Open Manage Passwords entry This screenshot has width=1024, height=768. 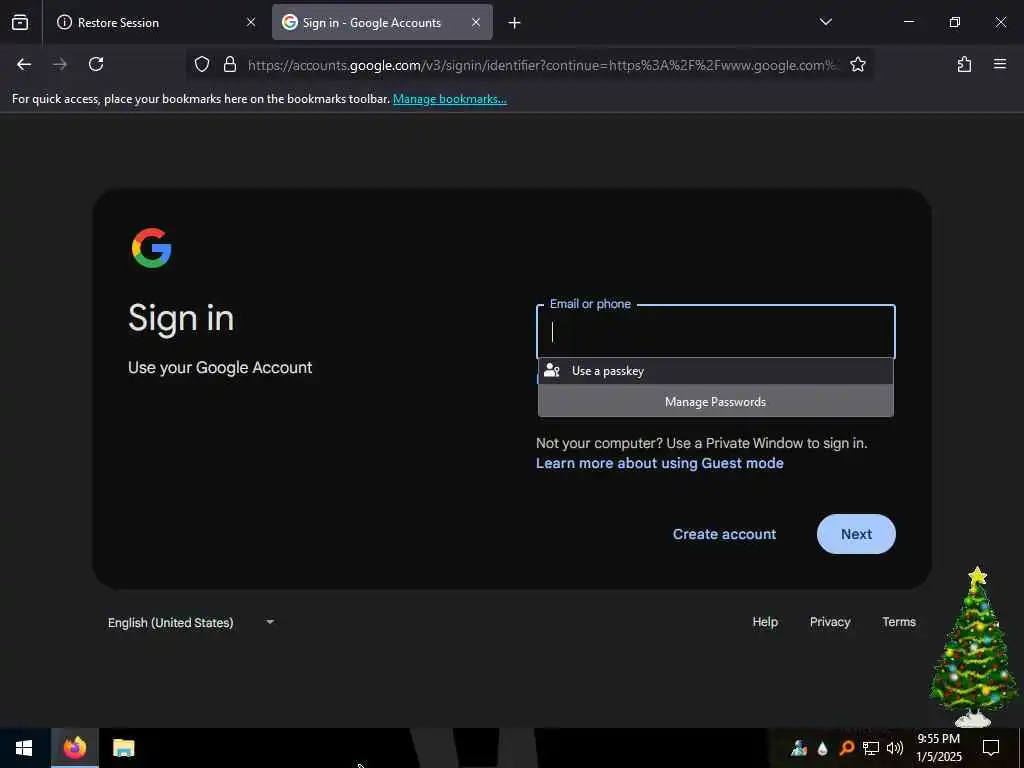point(715,402)
